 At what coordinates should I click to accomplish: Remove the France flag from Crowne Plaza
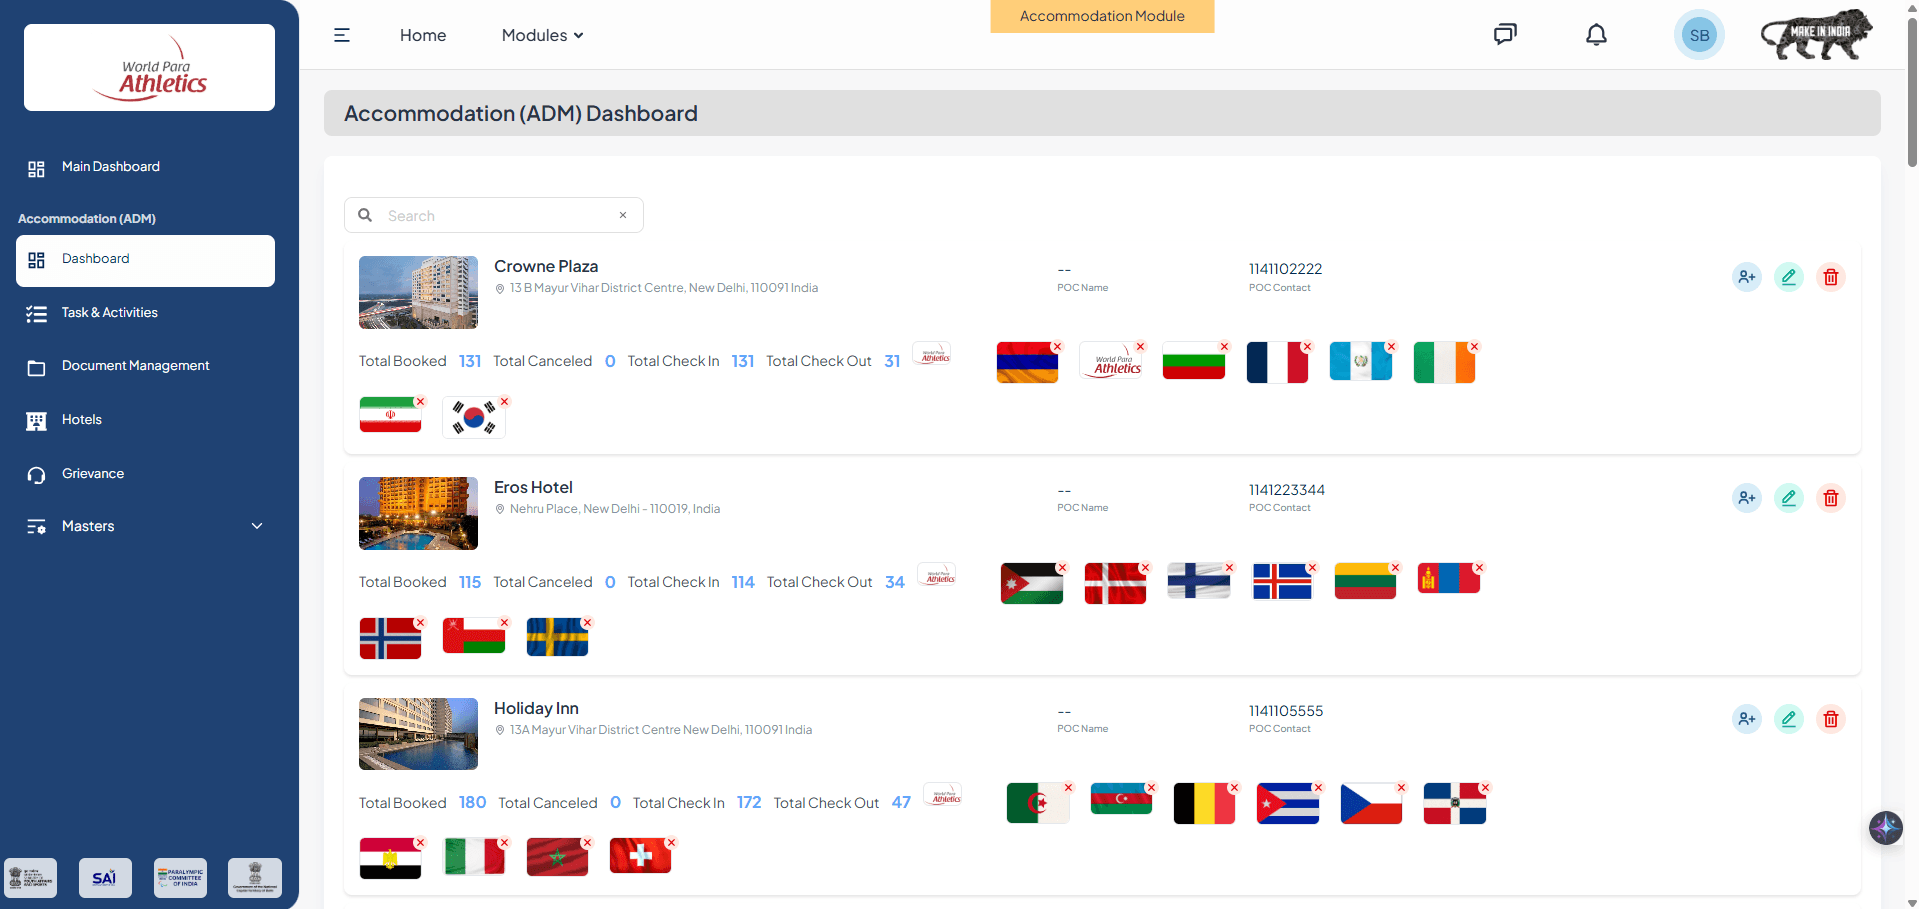tap(1307, 347)
